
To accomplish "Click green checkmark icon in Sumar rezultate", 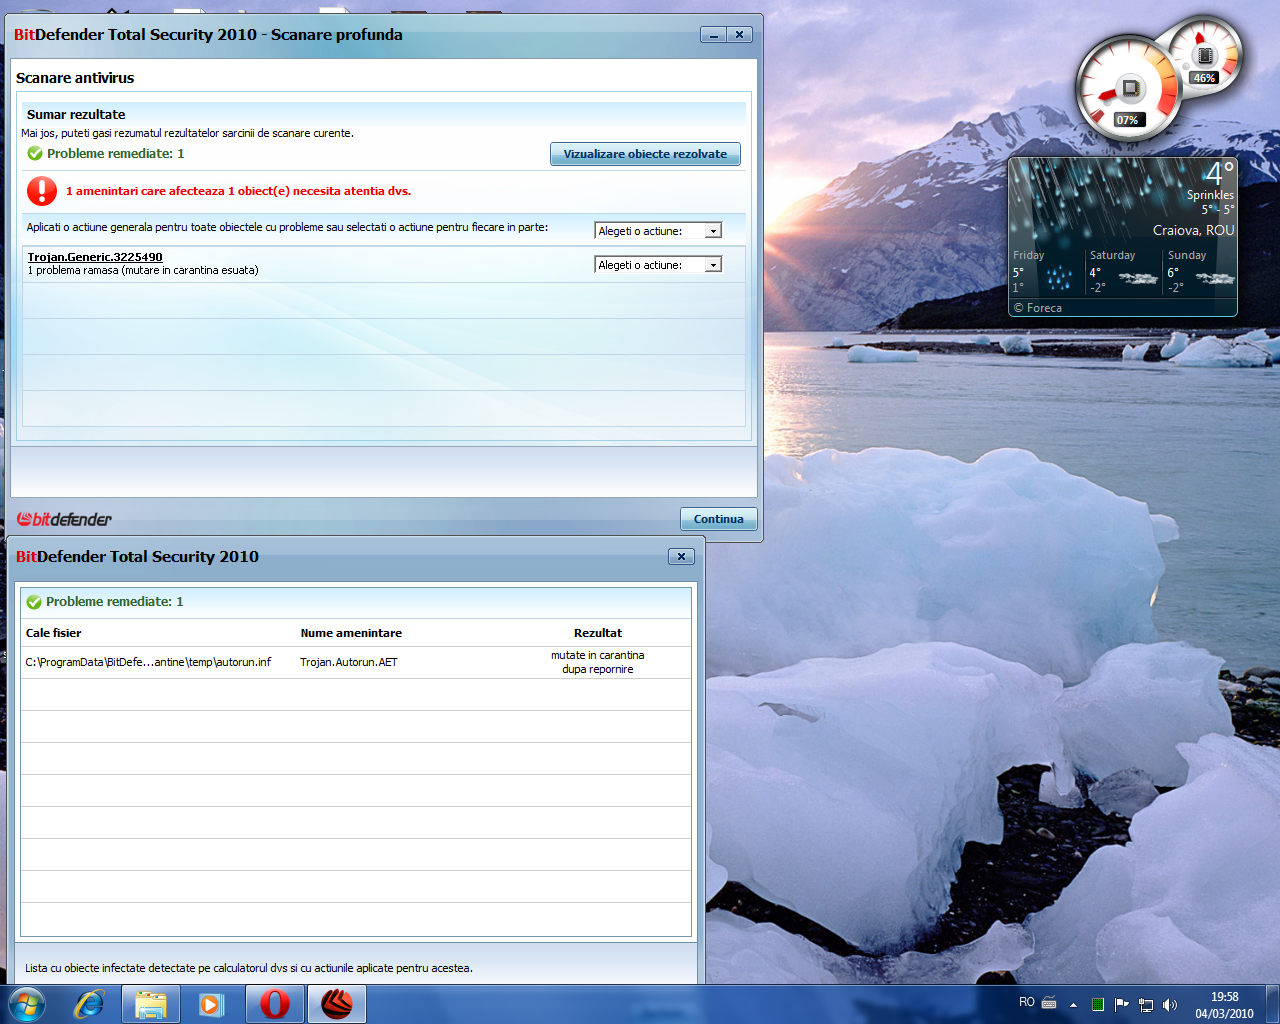I will click(x=35, y=154).
